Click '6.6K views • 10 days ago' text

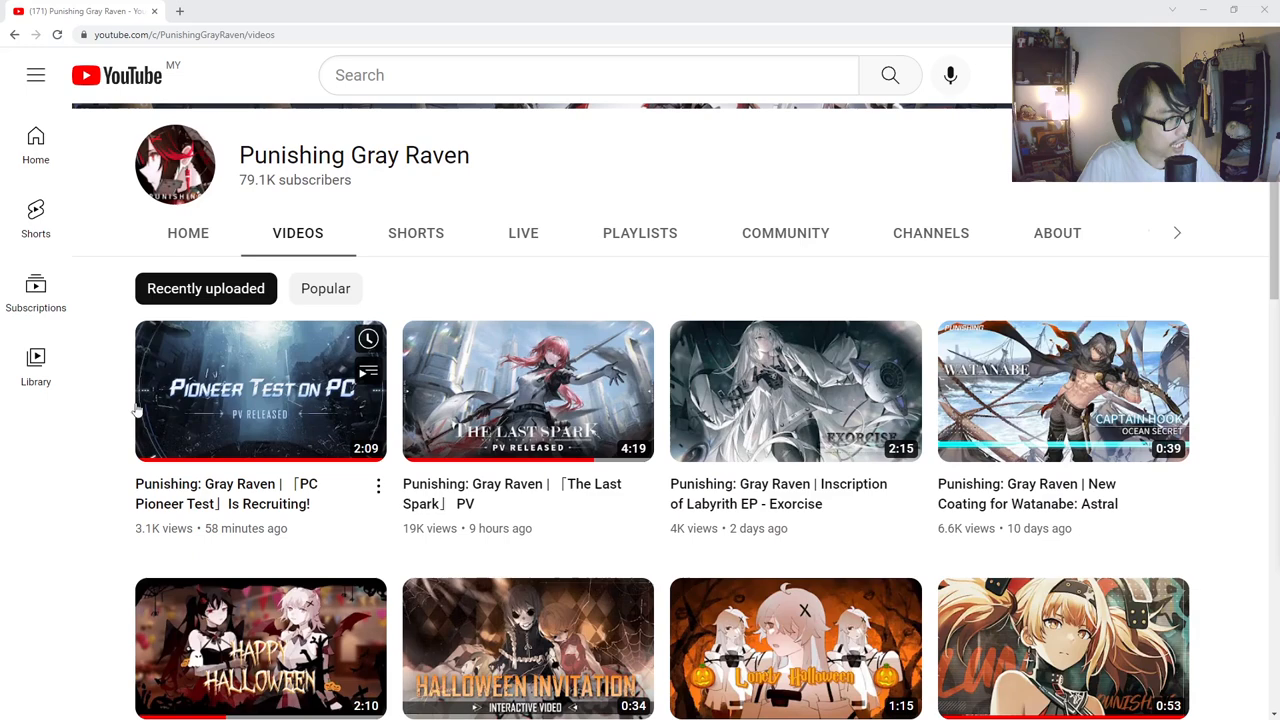[1005, 528]
